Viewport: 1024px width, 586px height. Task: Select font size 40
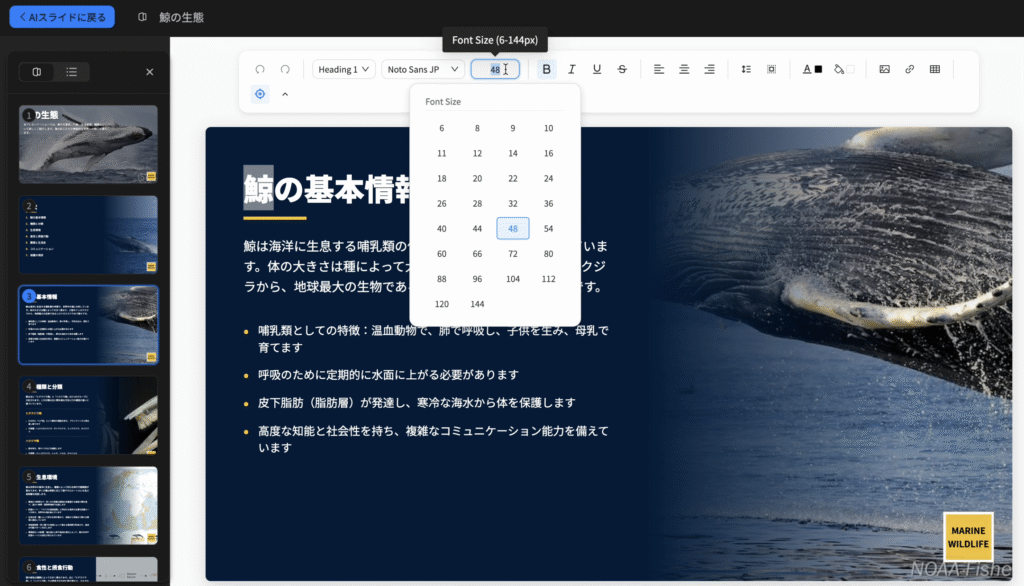[x=441, y=229]
